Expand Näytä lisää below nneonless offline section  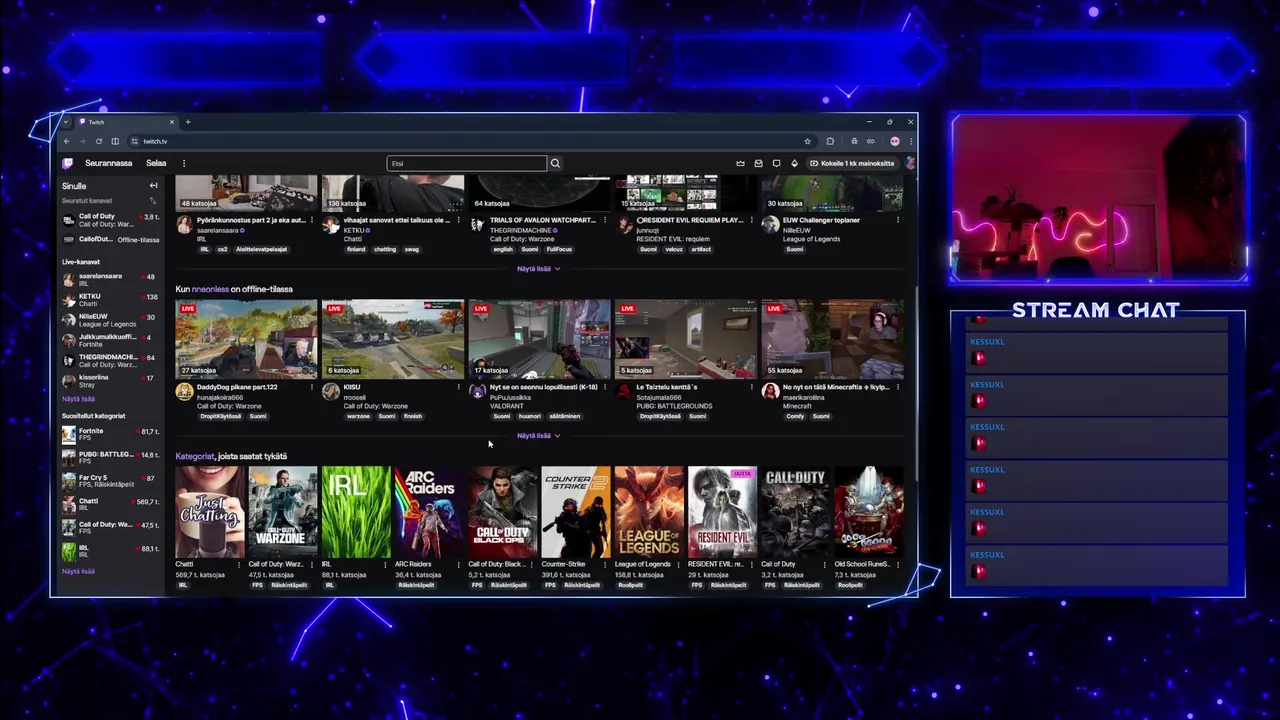click(538, 436)
